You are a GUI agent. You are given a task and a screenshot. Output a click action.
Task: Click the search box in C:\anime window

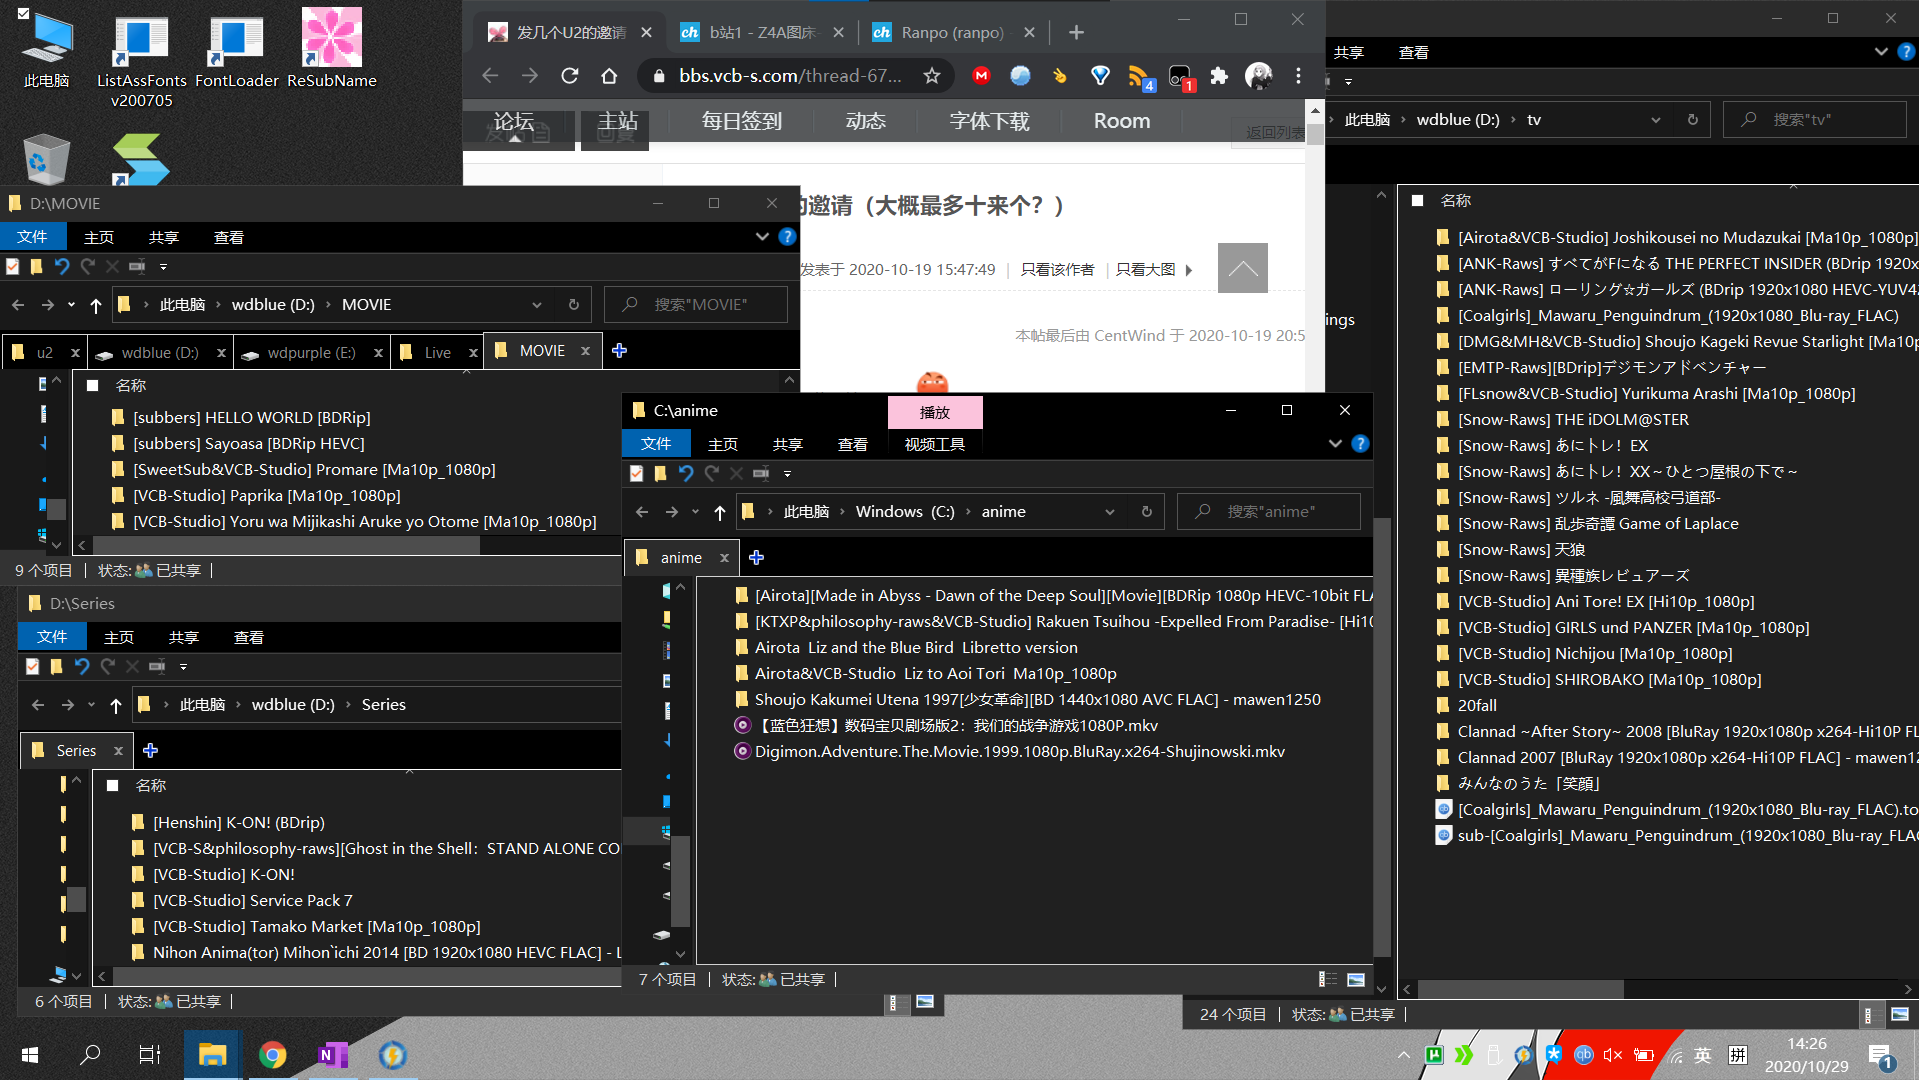point(1269,512)
